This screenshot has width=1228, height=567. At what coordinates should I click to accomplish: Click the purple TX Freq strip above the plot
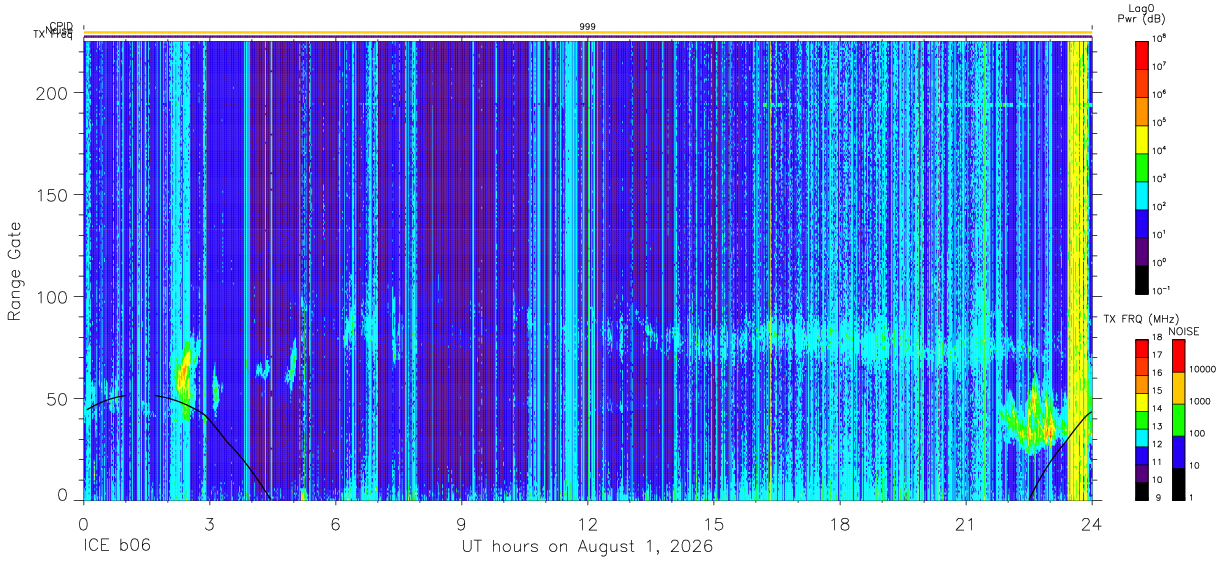tap(588, 37)
